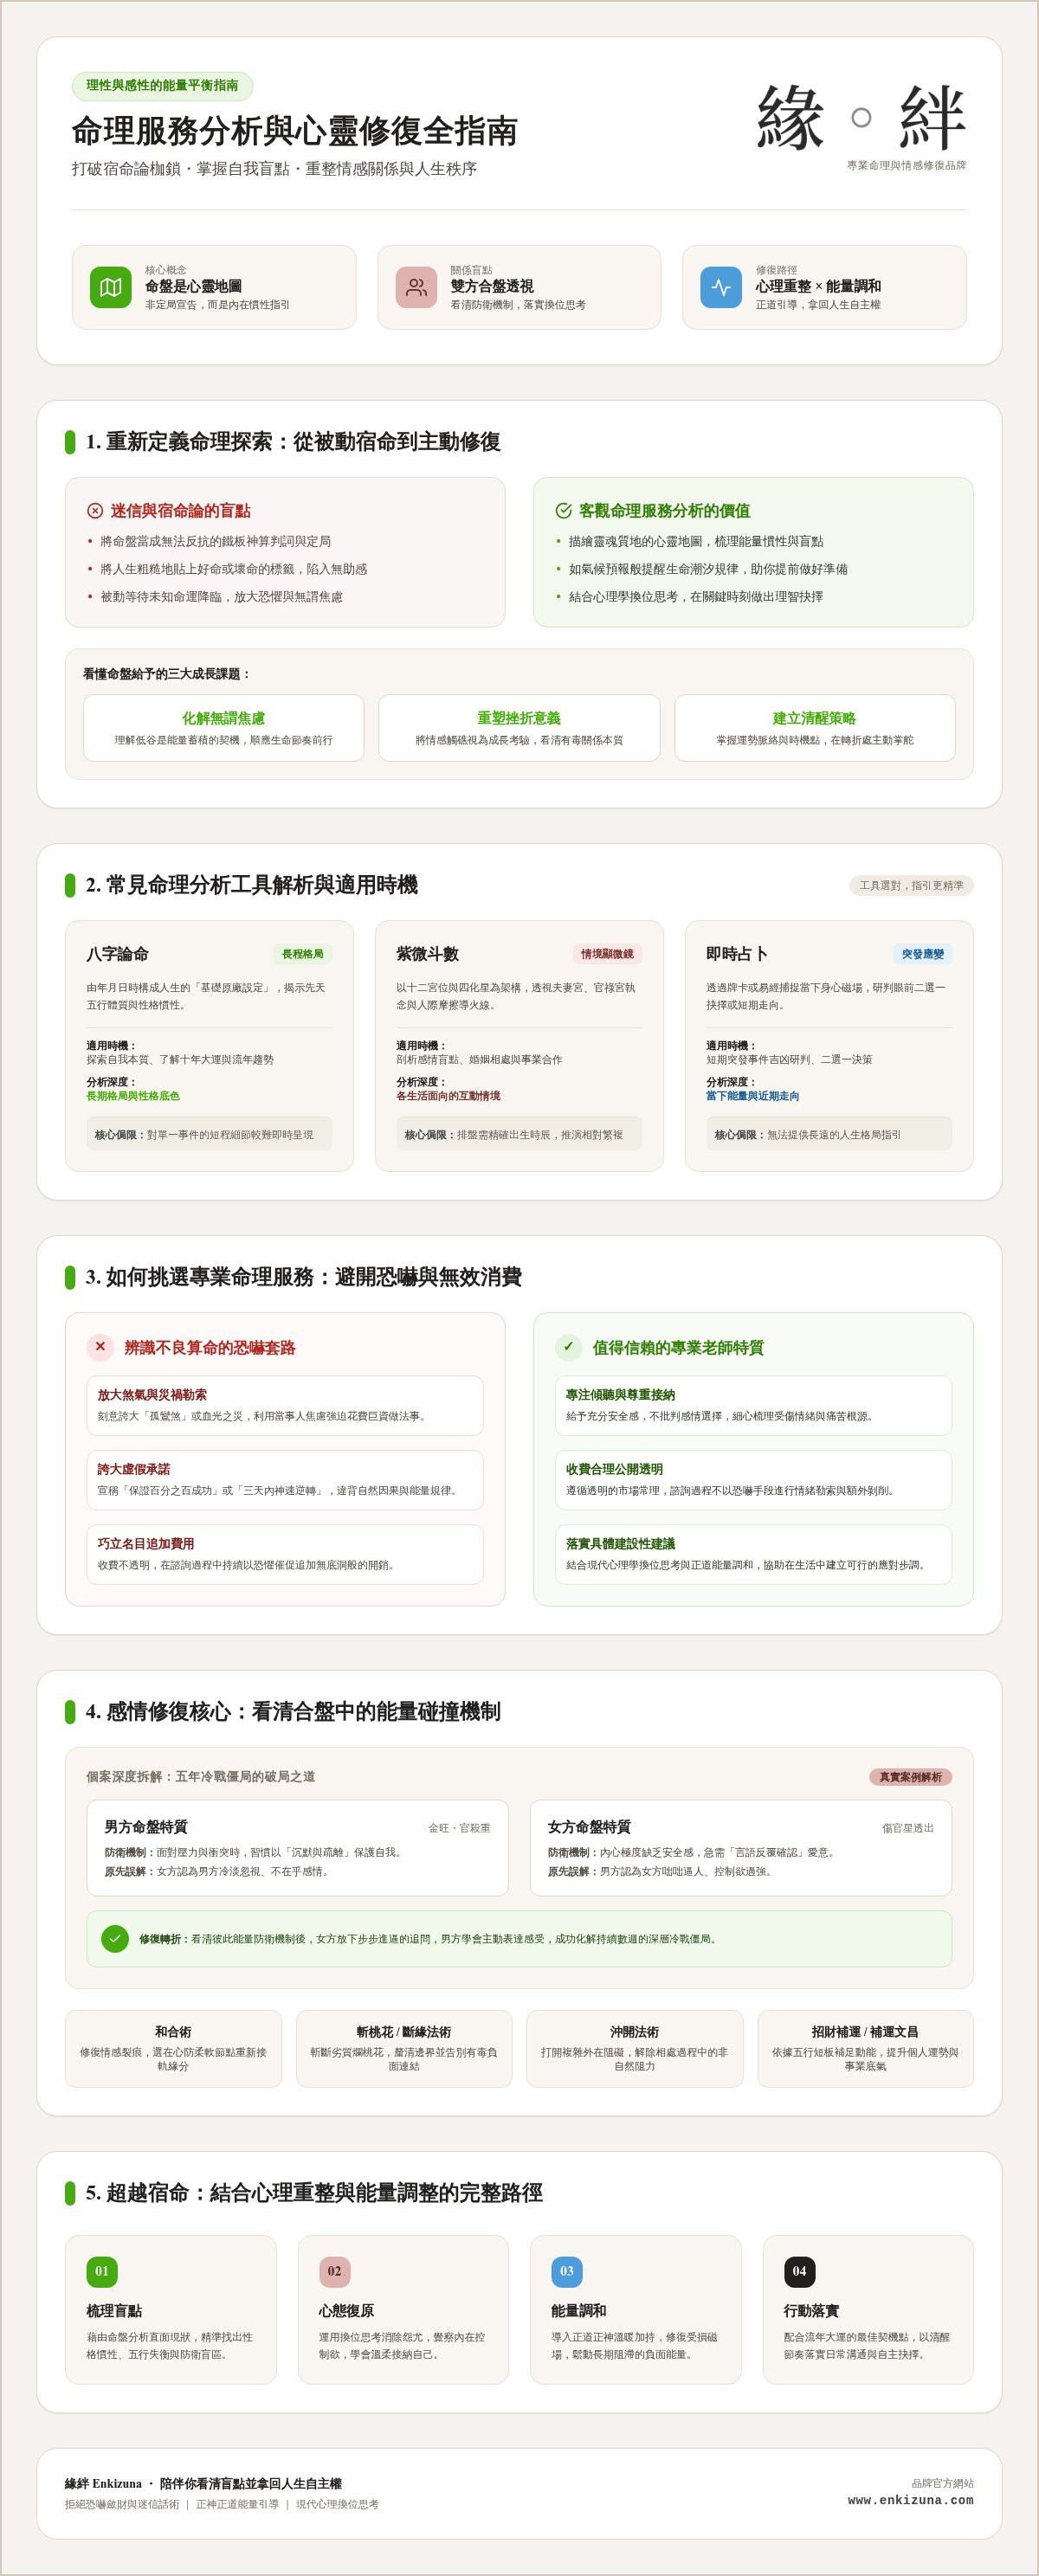Click the 理性與感性的能量平衡指南 tag
1039x2576 pixels.
162,86
